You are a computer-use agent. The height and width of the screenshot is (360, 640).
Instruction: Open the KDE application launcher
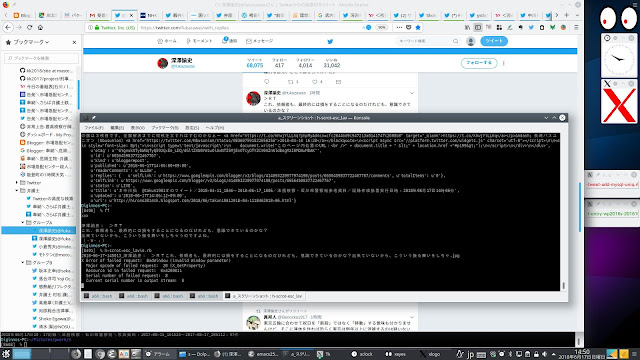pyautogui.click(x=6, y=354)
